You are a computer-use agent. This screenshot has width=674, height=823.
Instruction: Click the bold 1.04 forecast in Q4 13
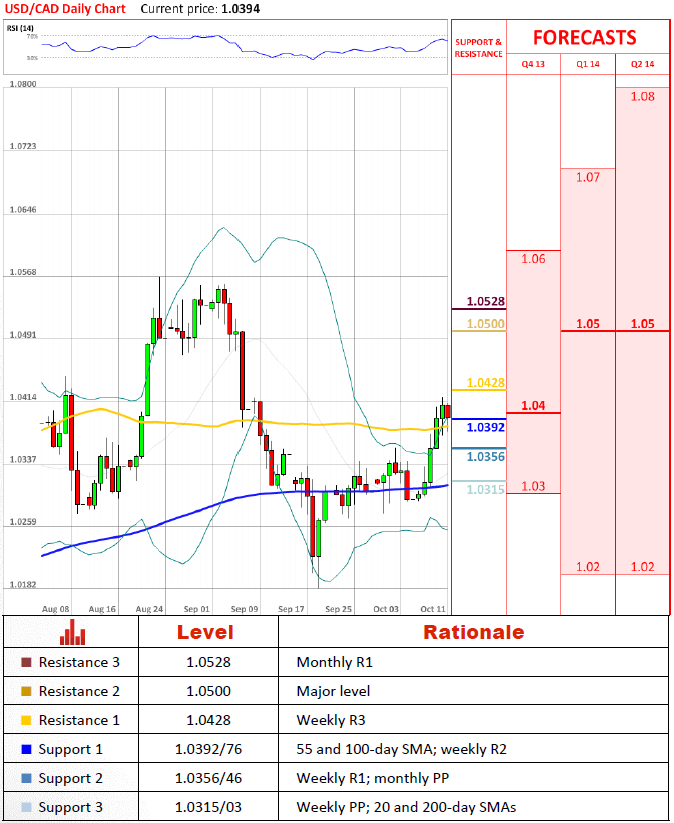click(x=533, y=405)
